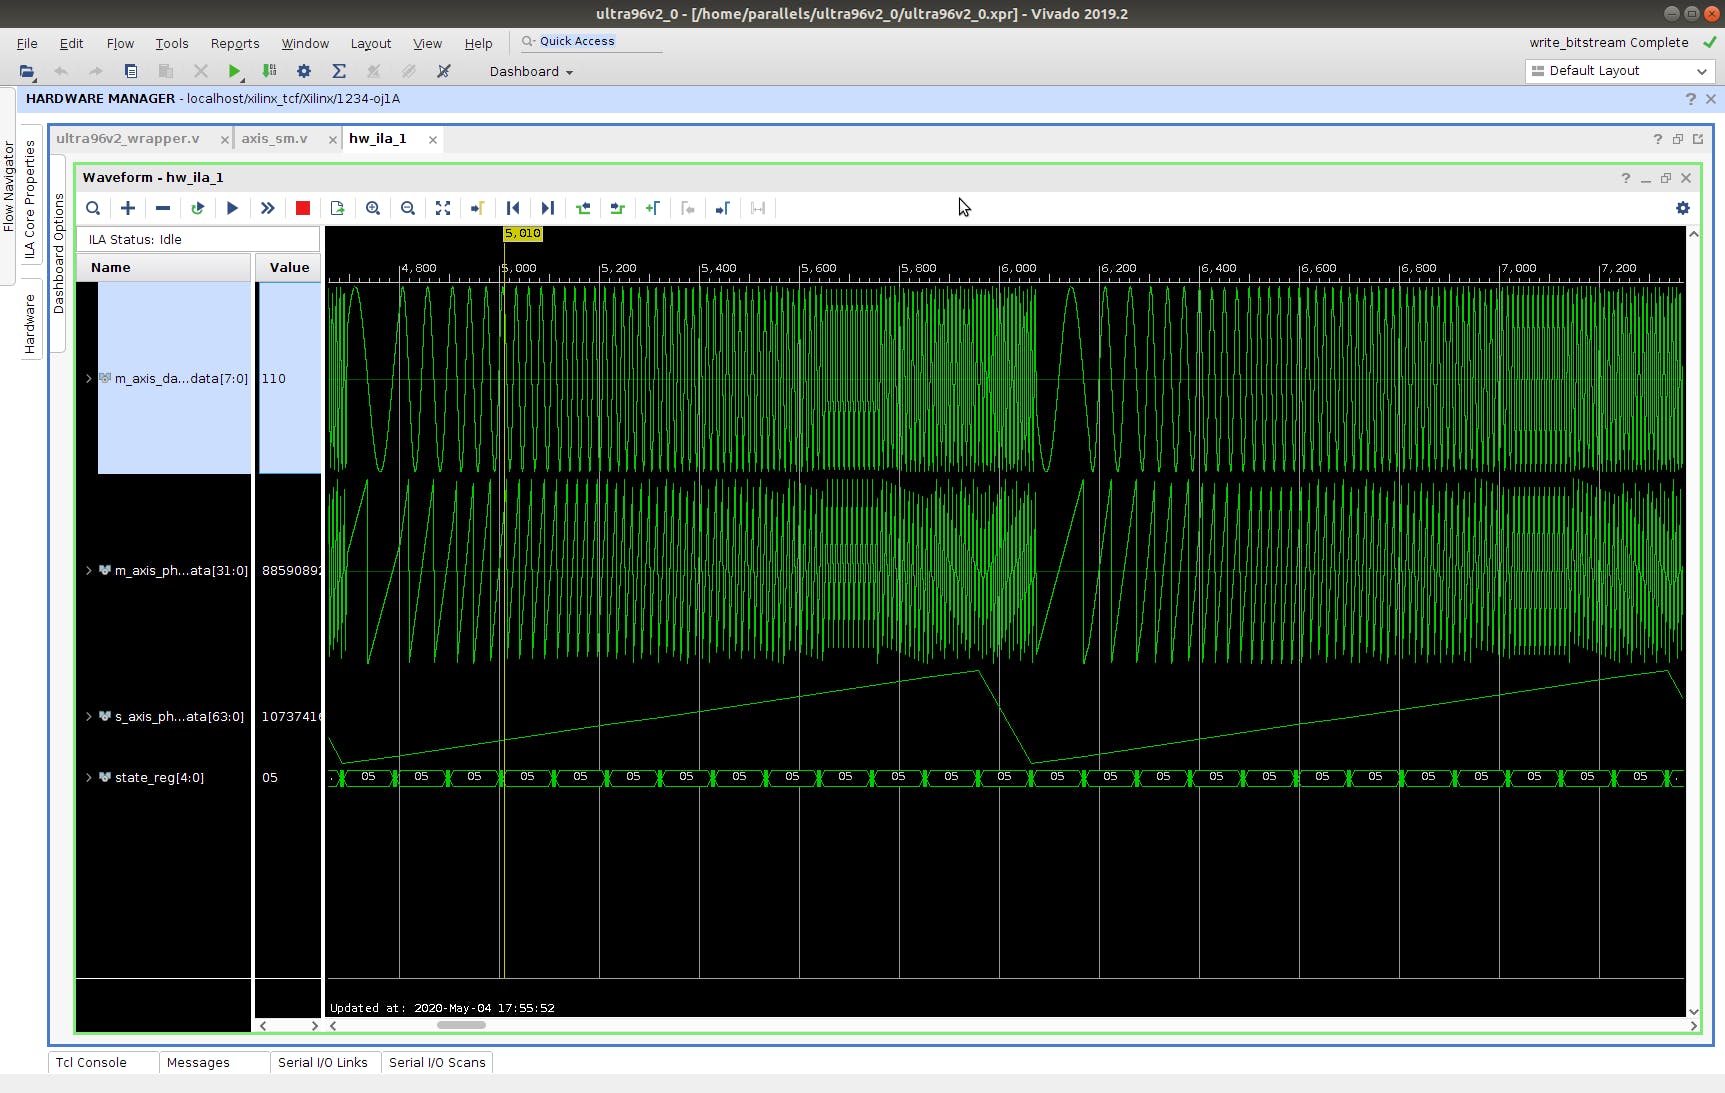Viewport: 1725px width, 1093px height.
Task: Click the copy icon in main toolbar
Action: pos(131,71)
